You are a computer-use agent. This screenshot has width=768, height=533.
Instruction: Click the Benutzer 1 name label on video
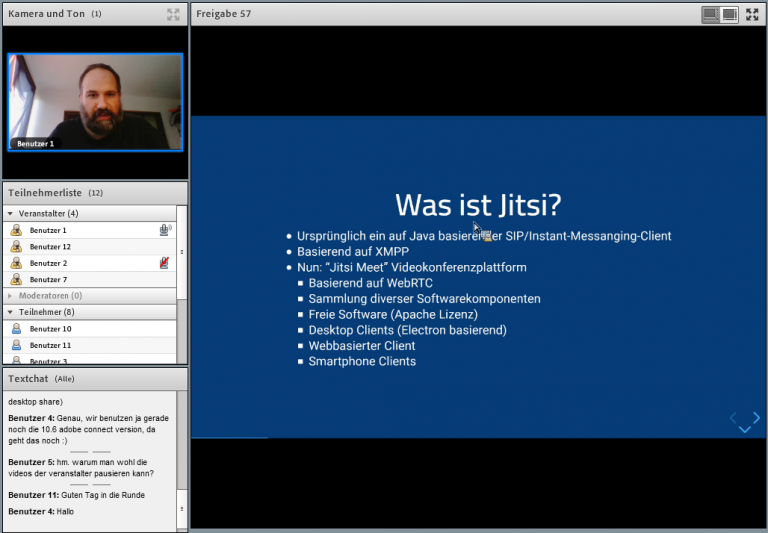pos(35,144)
